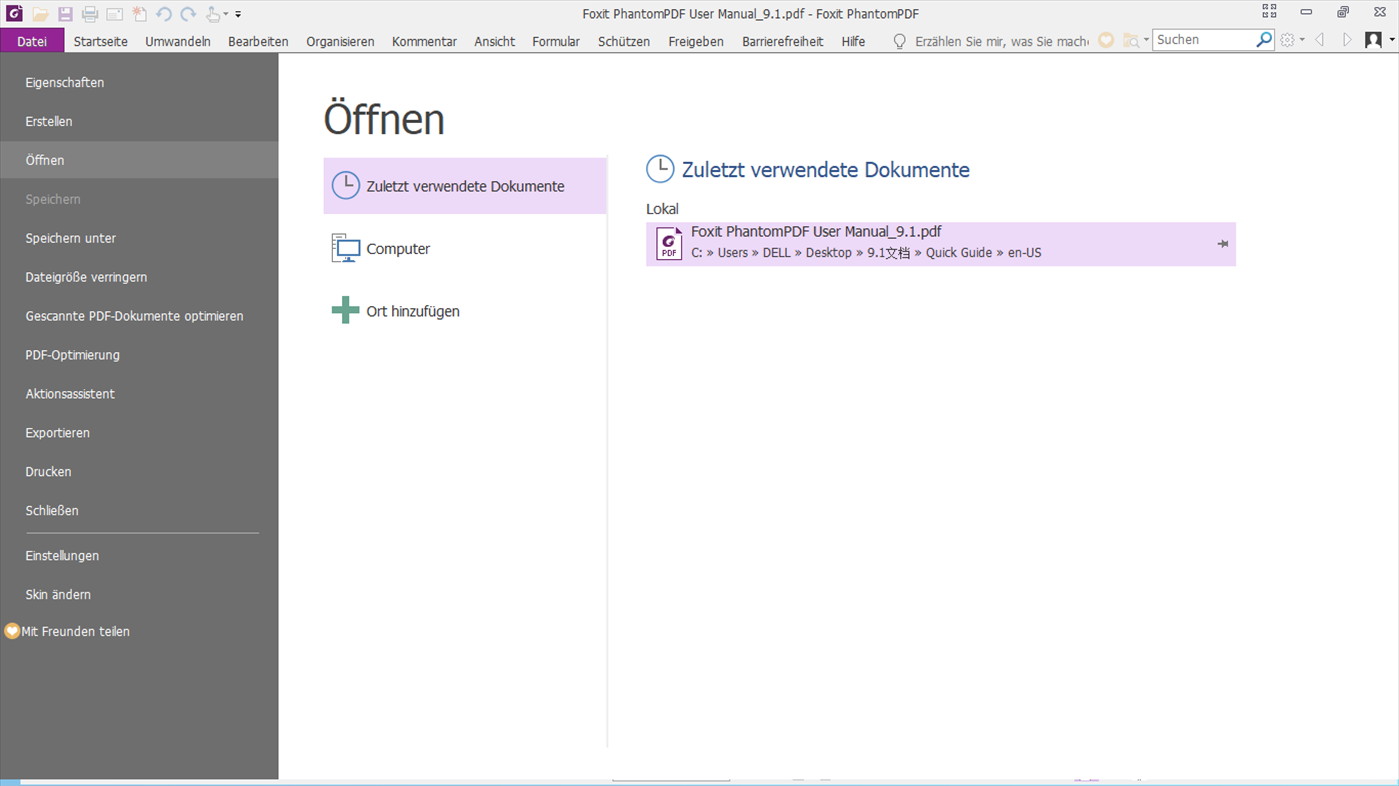
Task: Switch to the Startseite tab
Action: click(101, 41)
